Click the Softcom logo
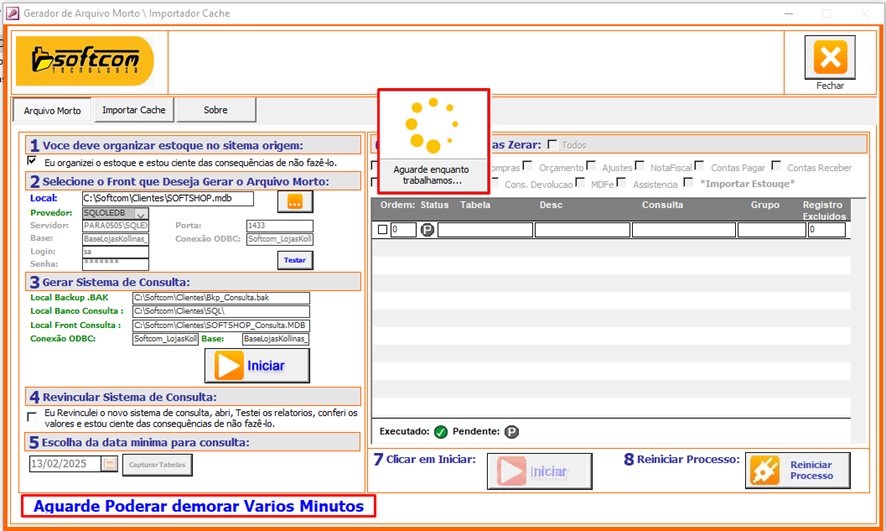The height and width of the screenshot is (531, 886). point(85,62)
